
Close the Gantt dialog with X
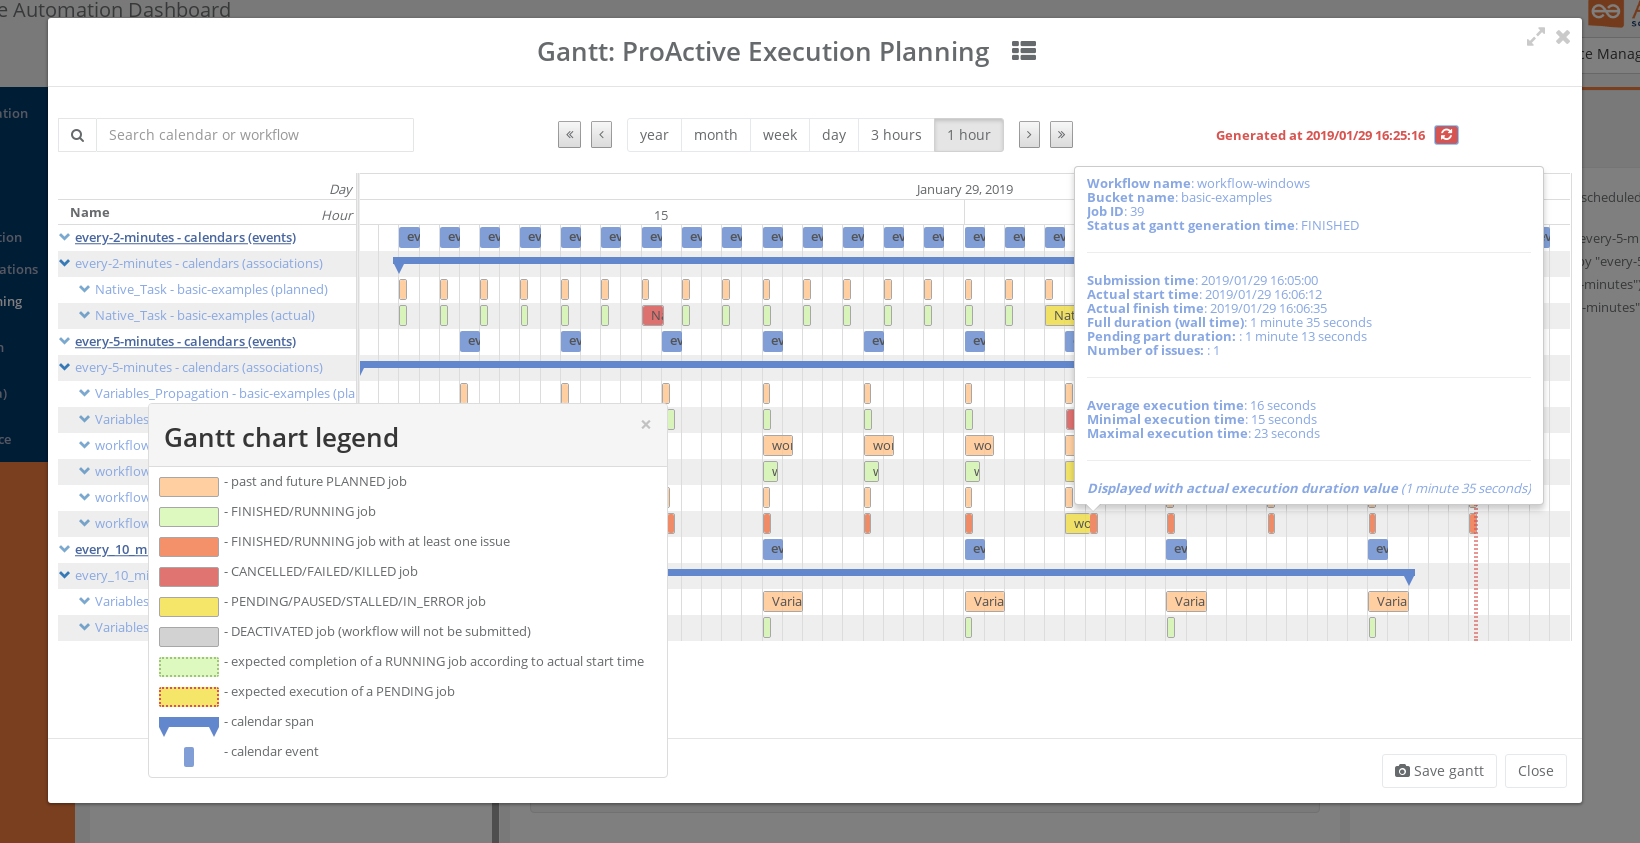(1563, 37)
